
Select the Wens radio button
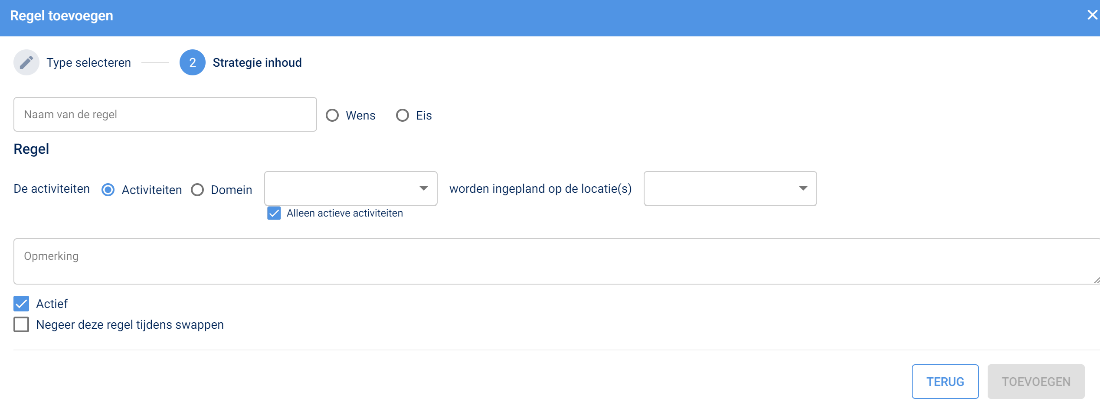(x=333, y=115)
